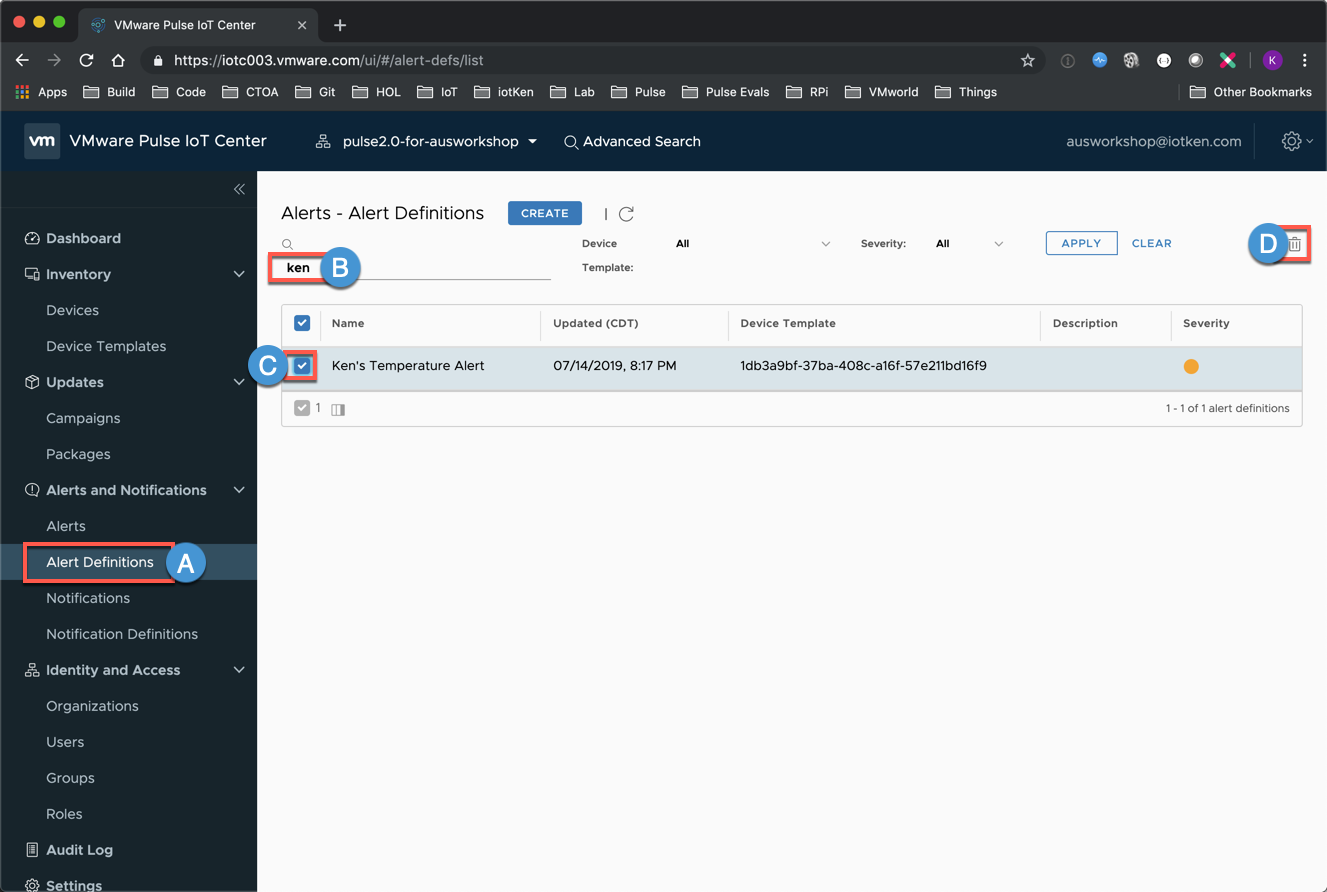Screen dimensions: 1327x892
Task: Open the pulse2.0-for-ausworkshop organization dropdown
Action: [x=430, y=142]
